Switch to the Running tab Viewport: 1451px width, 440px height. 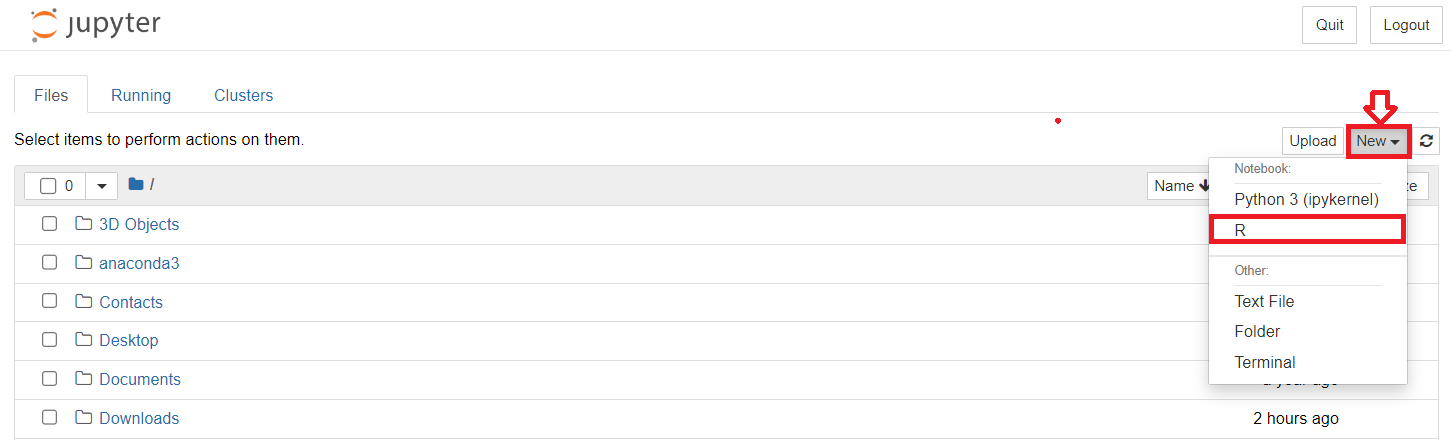point(141,95)
